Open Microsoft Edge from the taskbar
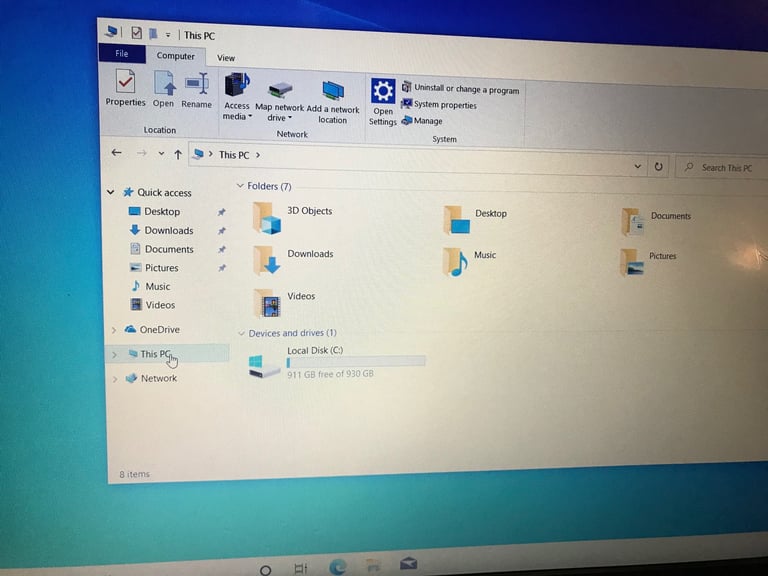Image resolution: width=768 pixels, height=576 pixels. [337, 567]
